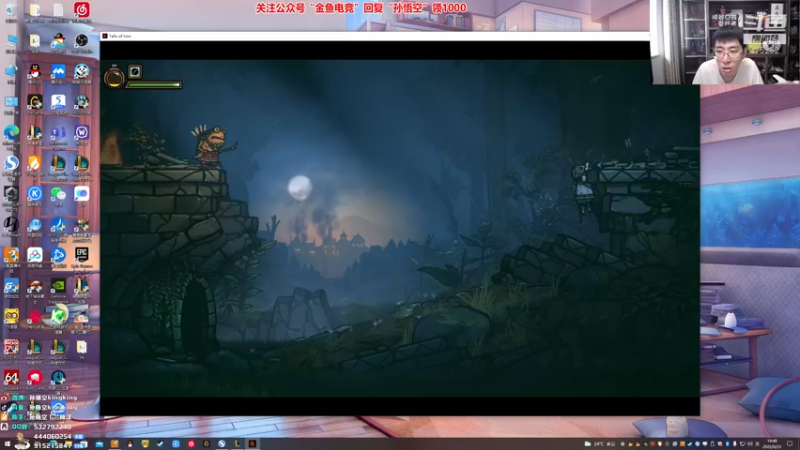
Task: Open the GeForce Experience desktop icon
Action: [58, 286]
